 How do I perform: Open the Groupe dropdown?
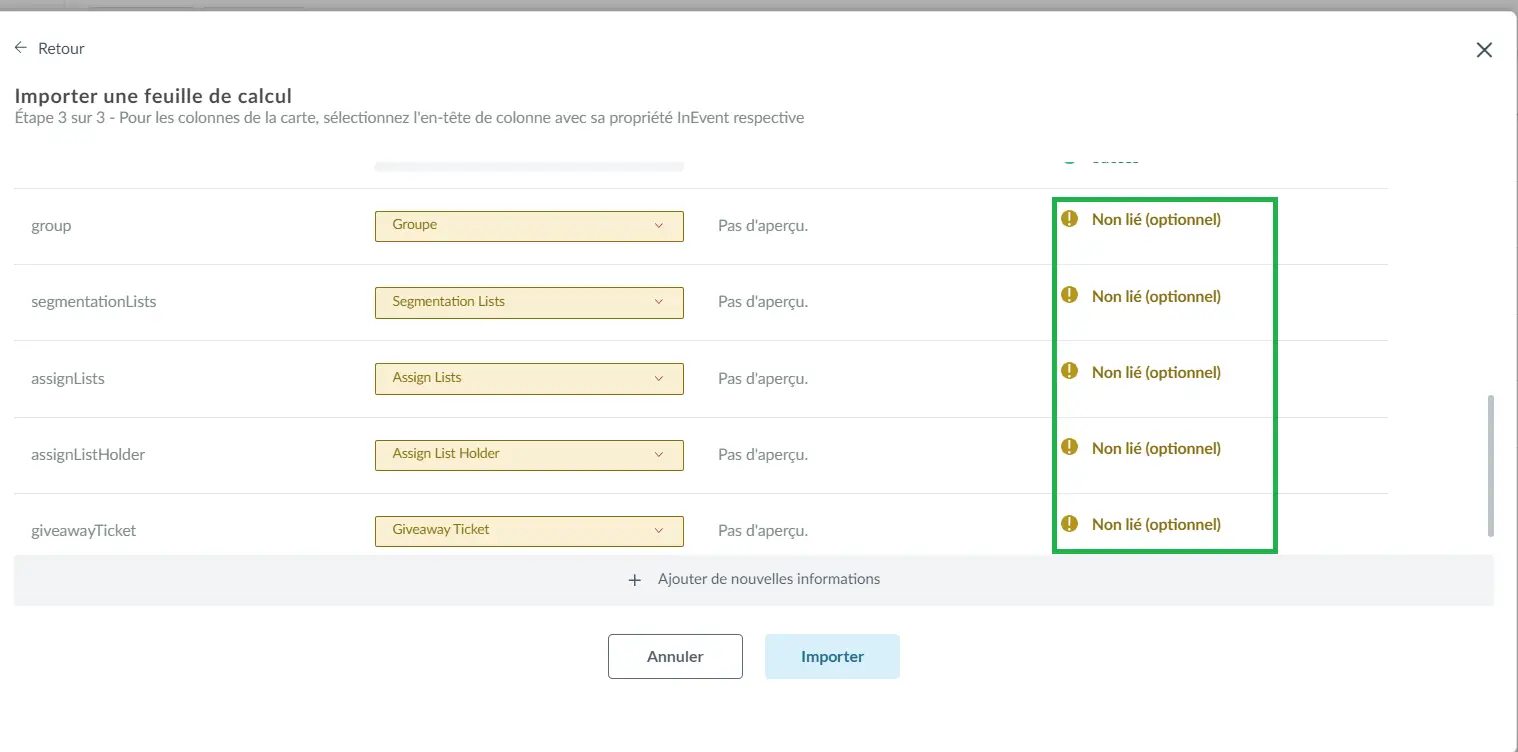click(529, 225)
